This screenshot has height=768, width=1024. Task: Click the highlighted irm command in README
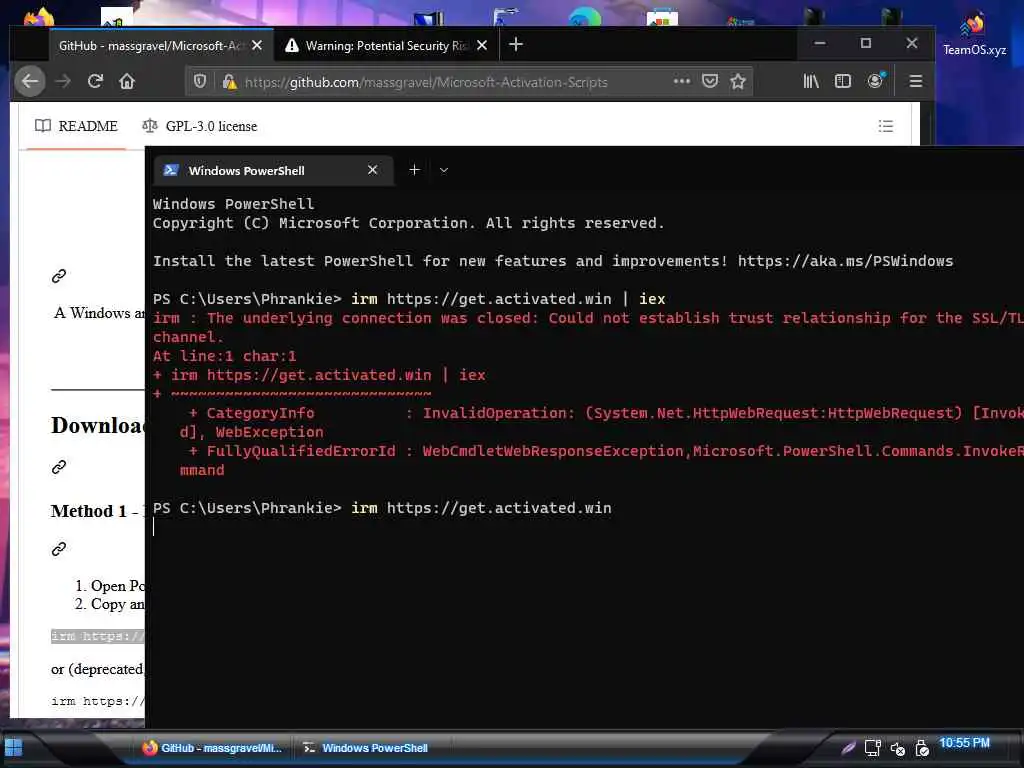pyautogui.click(x=97, y=636)
